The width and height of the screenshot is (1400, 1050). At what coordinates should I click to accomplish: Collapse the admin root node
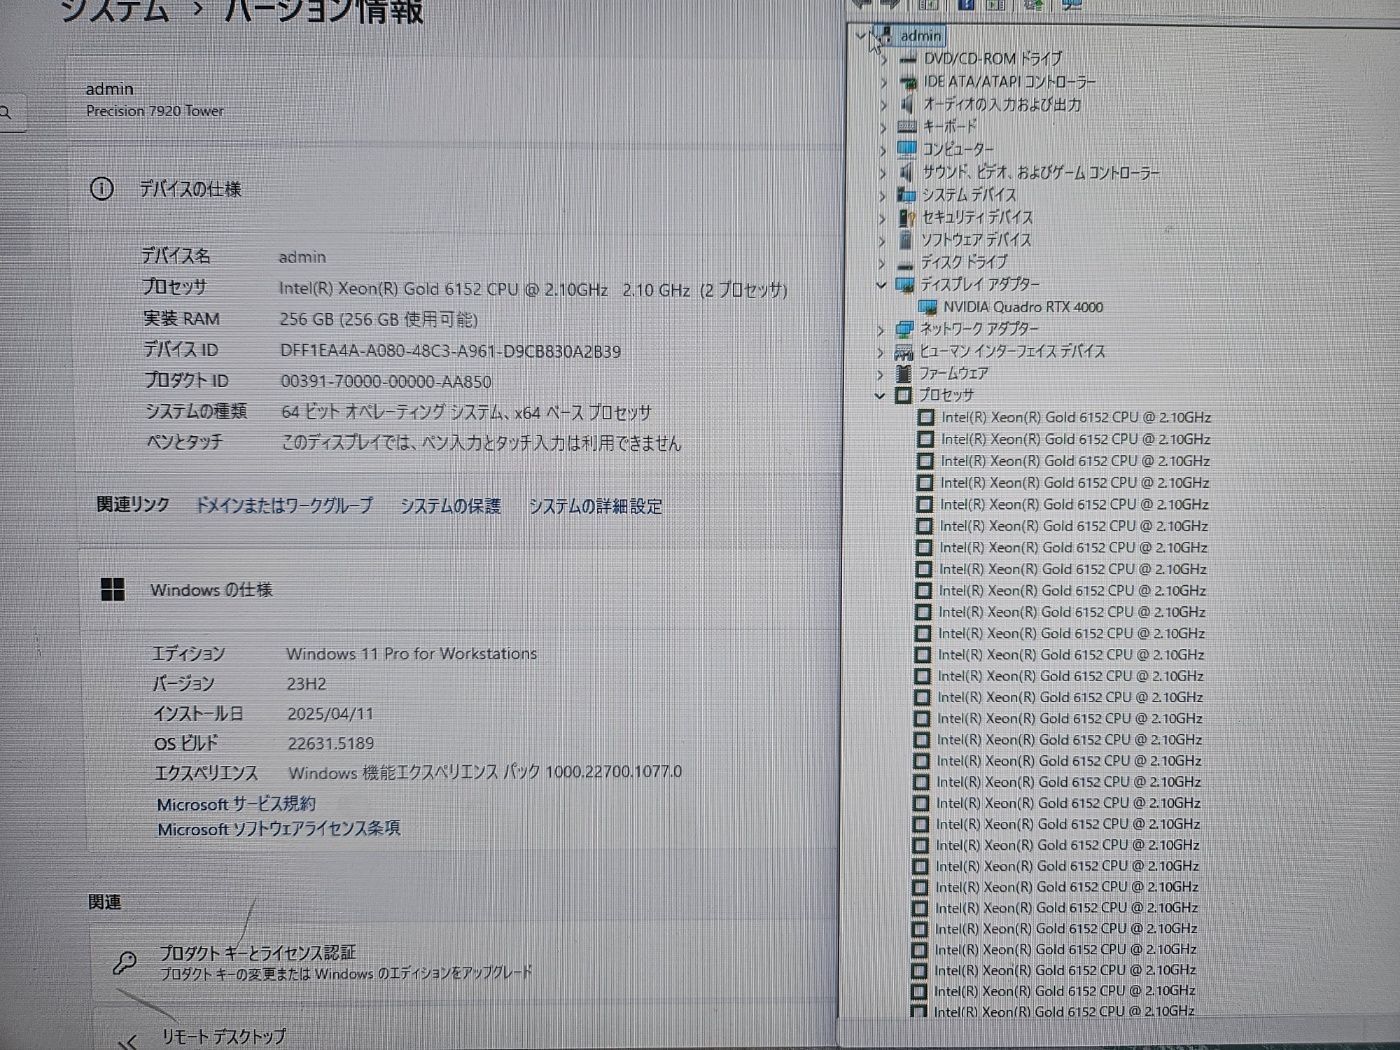click(x=861, y=36)
